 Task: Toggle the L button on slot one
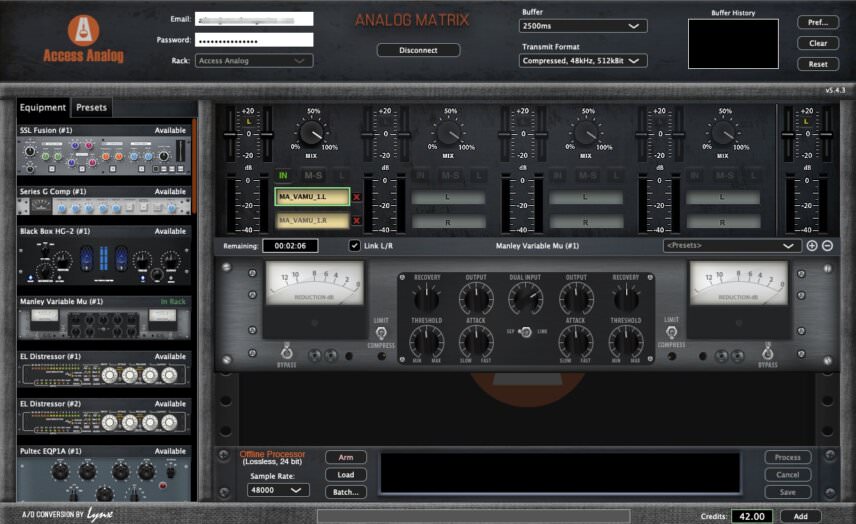pyautogui.click(x=342, y=175)
